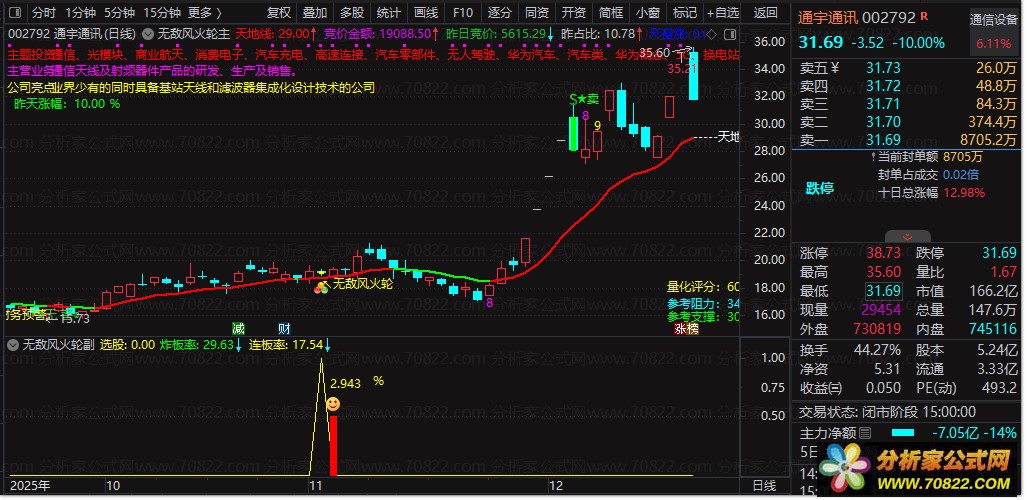Screen dimensions: 1027x500
Task: Switch to 1分钟 period
Action: 81,12
